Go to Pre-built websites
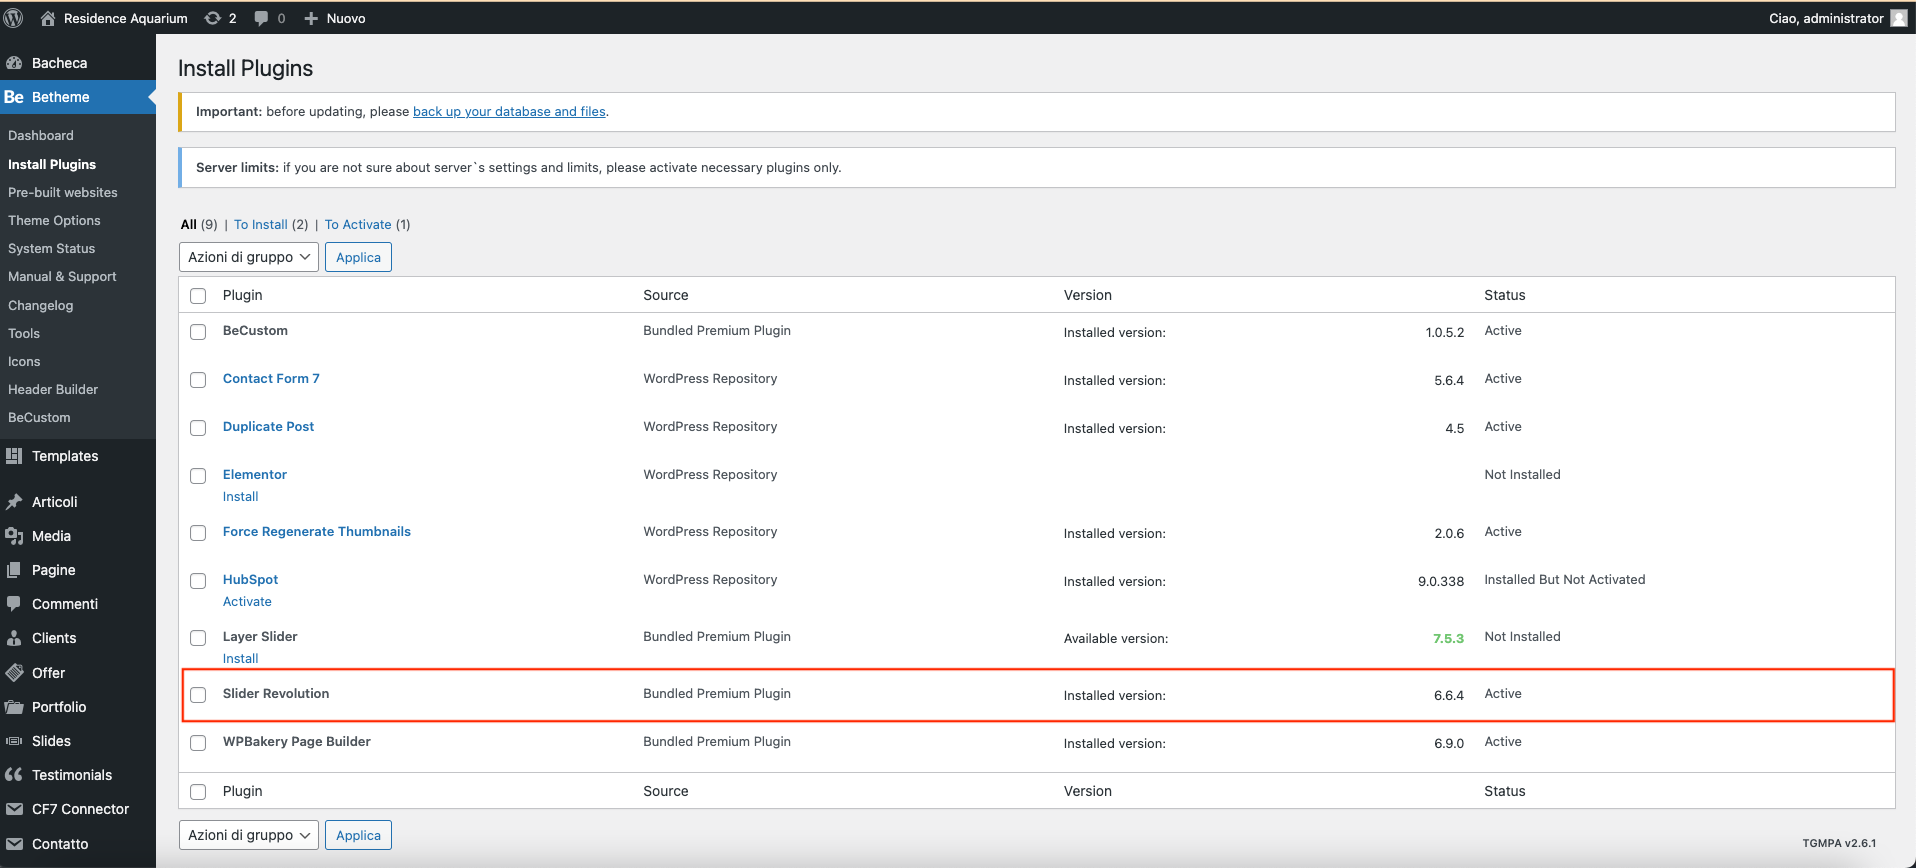The height and width of the screenshot is (868, 1916). [63, 192]
